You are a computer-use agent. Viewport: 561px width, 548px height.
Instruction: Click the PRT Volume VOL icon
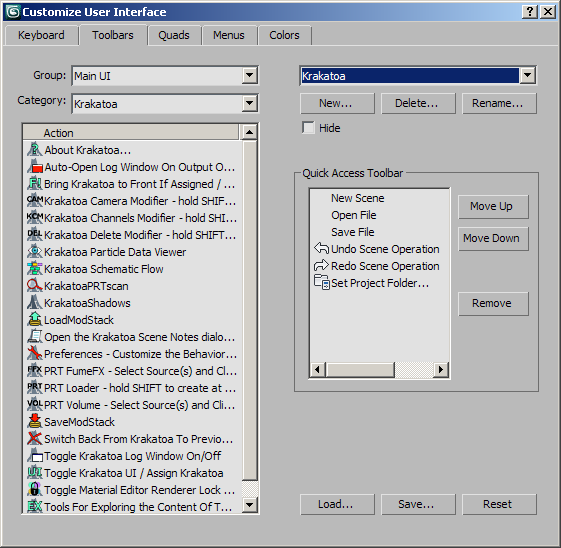(35, 405)
